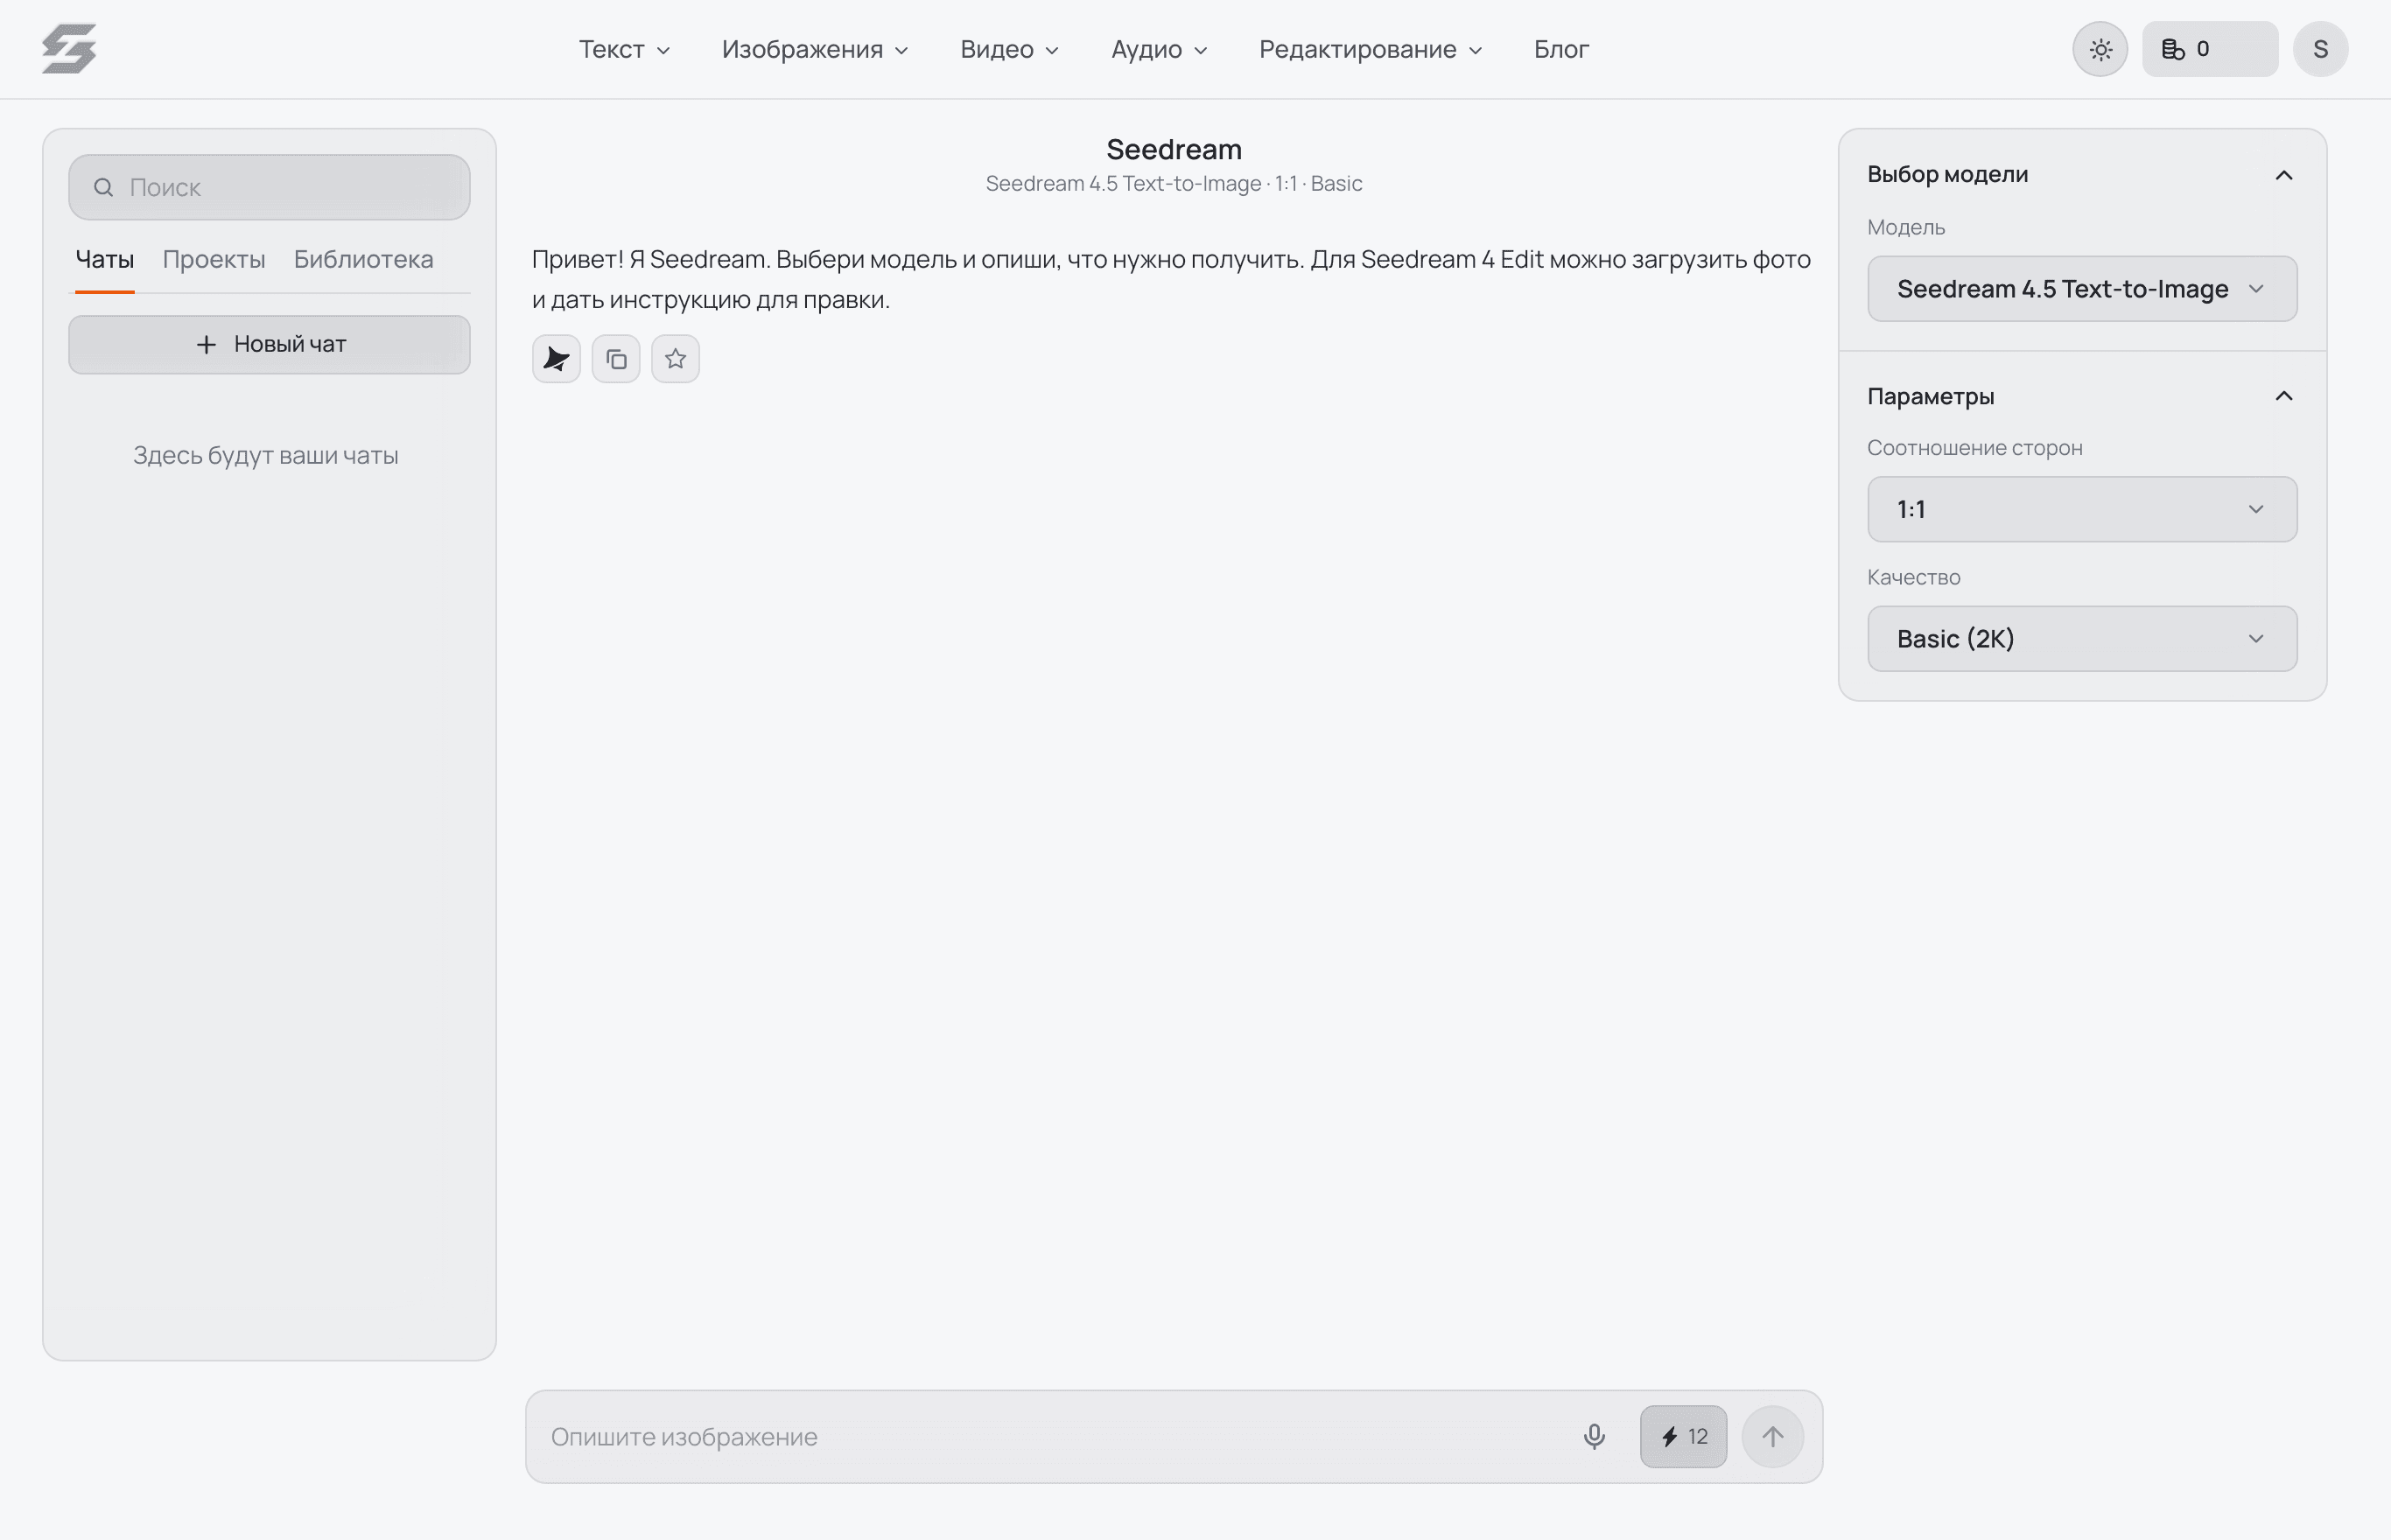The image size is (2391, 1540).
Task: Toggle the light/dark theme sun button
Action: [2100, 49]
